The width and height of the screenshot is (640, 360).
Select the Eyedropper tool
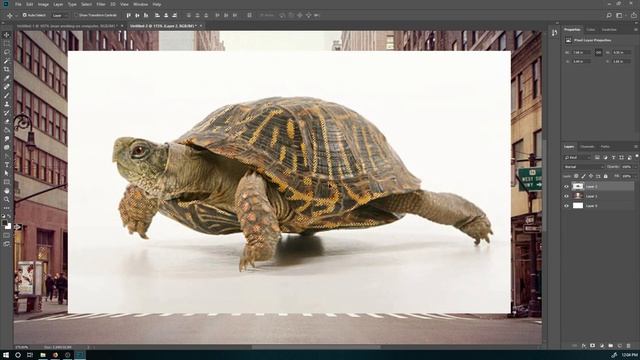[x=6, y=78]
